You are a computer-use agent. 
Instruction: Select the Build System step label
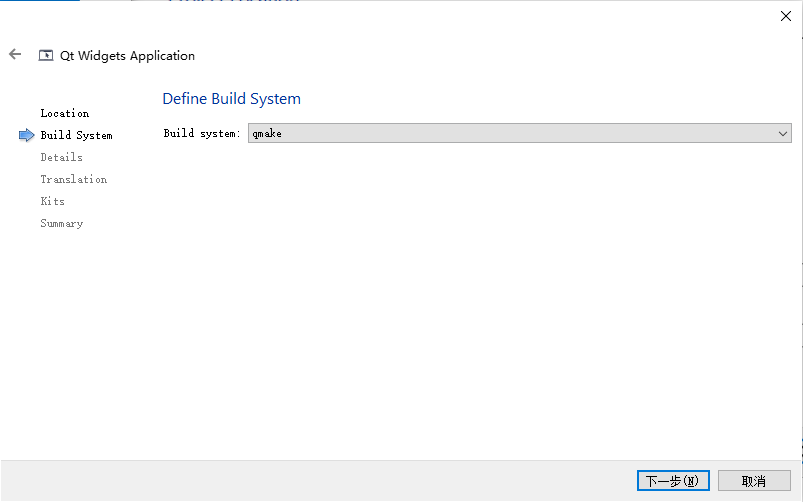pos(76,135)
